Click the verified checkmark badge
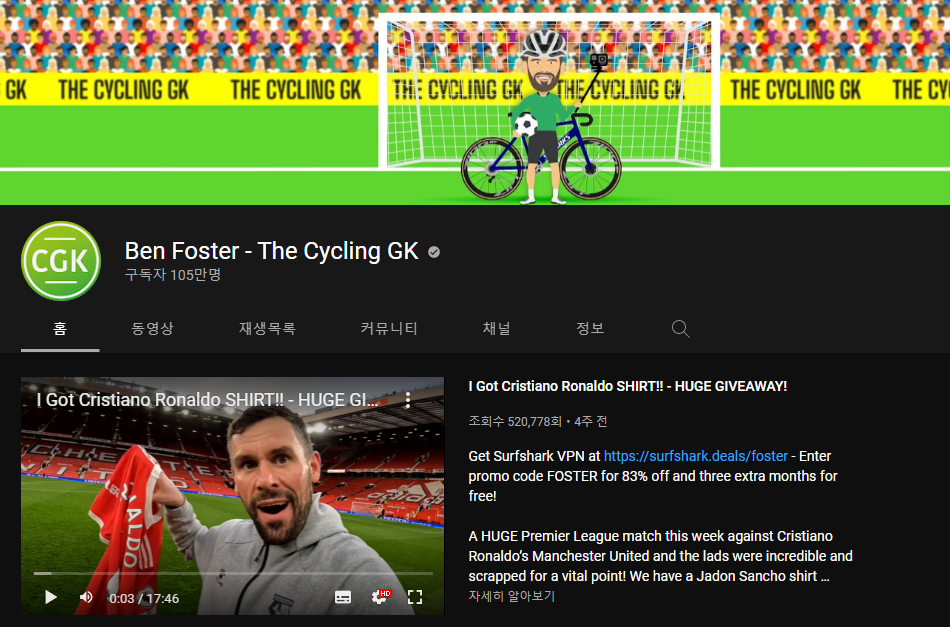This screenshot has width=950, height=627. click(434, 252)
